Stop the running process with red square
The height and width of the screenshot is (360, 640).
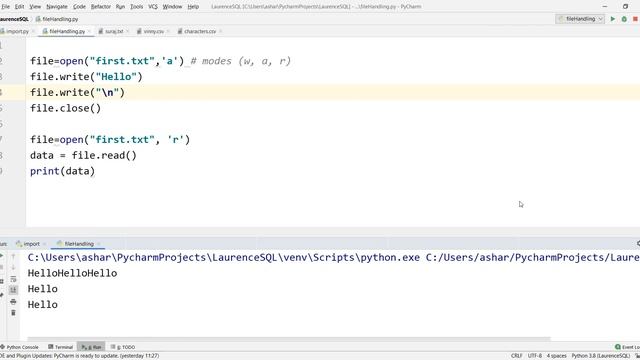pos(635,19)
